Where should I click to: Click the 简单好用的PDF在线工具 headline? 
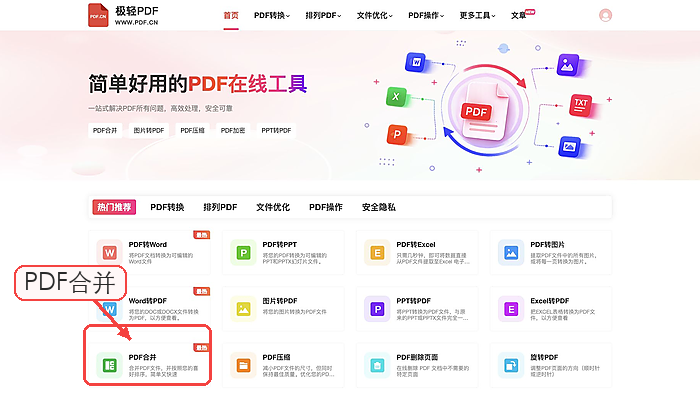pyautogui.click(x=198, y=84)
